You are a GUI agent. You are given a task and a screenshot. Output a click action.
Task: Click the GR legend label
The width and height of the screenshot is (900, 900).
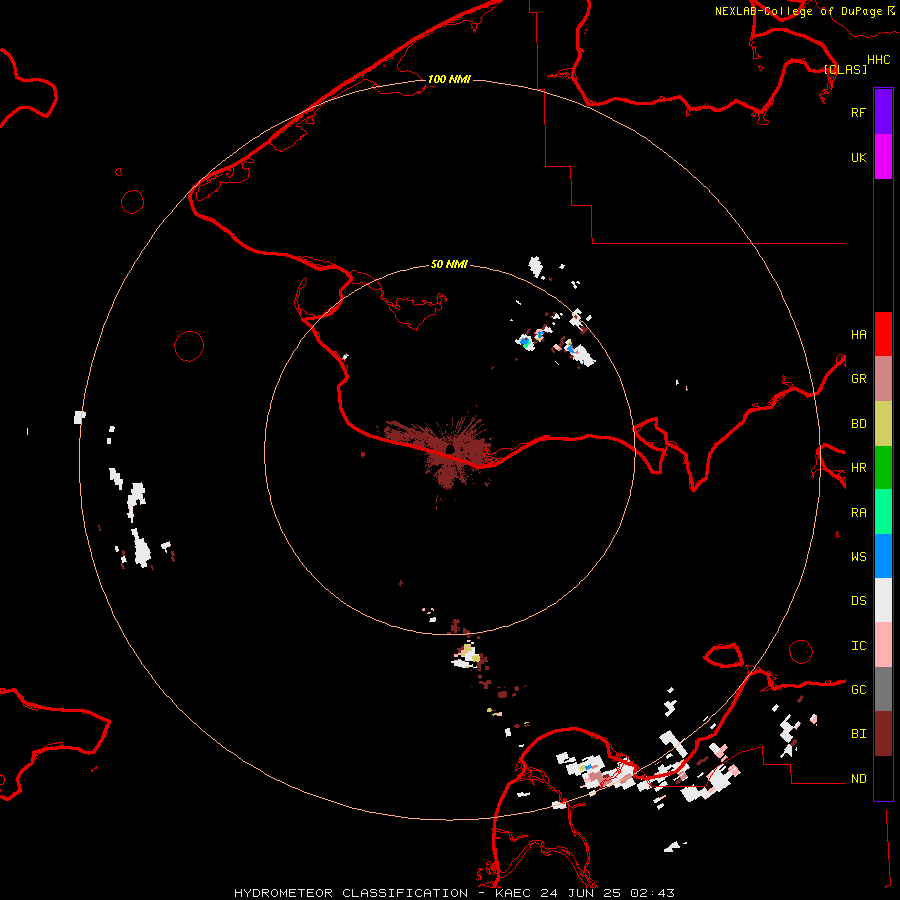click(x=858, y=379)
